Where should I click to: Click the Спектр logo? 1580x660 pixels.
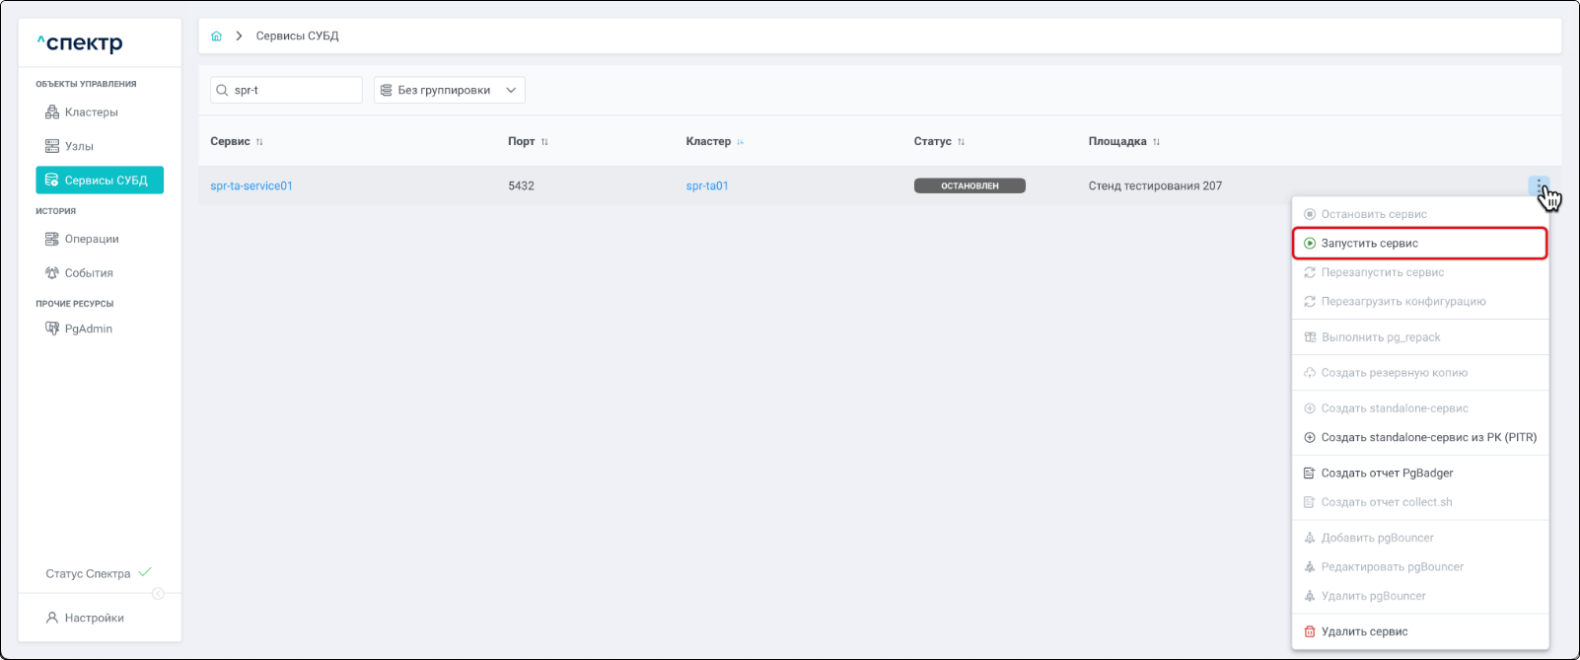click(80, 43)
